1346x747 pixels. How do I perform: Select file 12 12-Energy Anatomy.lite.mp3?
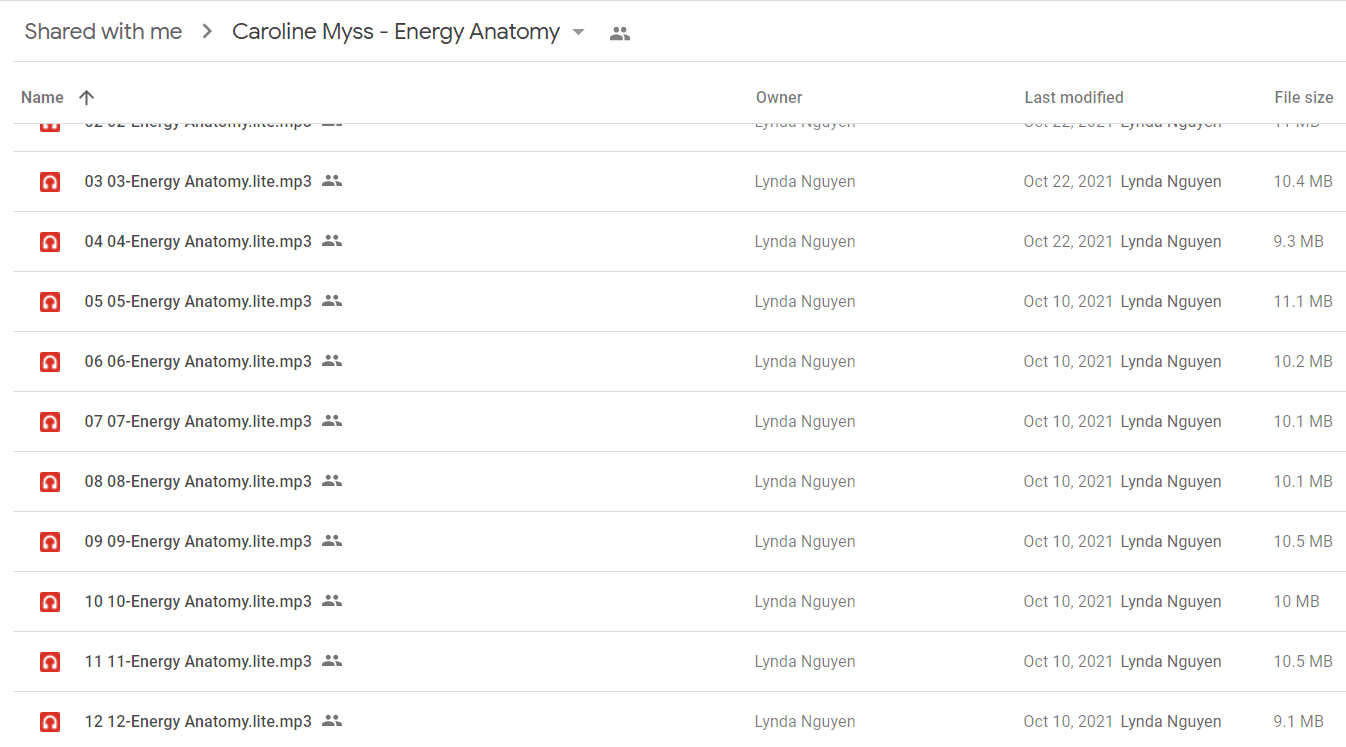(x=680, y=721)
